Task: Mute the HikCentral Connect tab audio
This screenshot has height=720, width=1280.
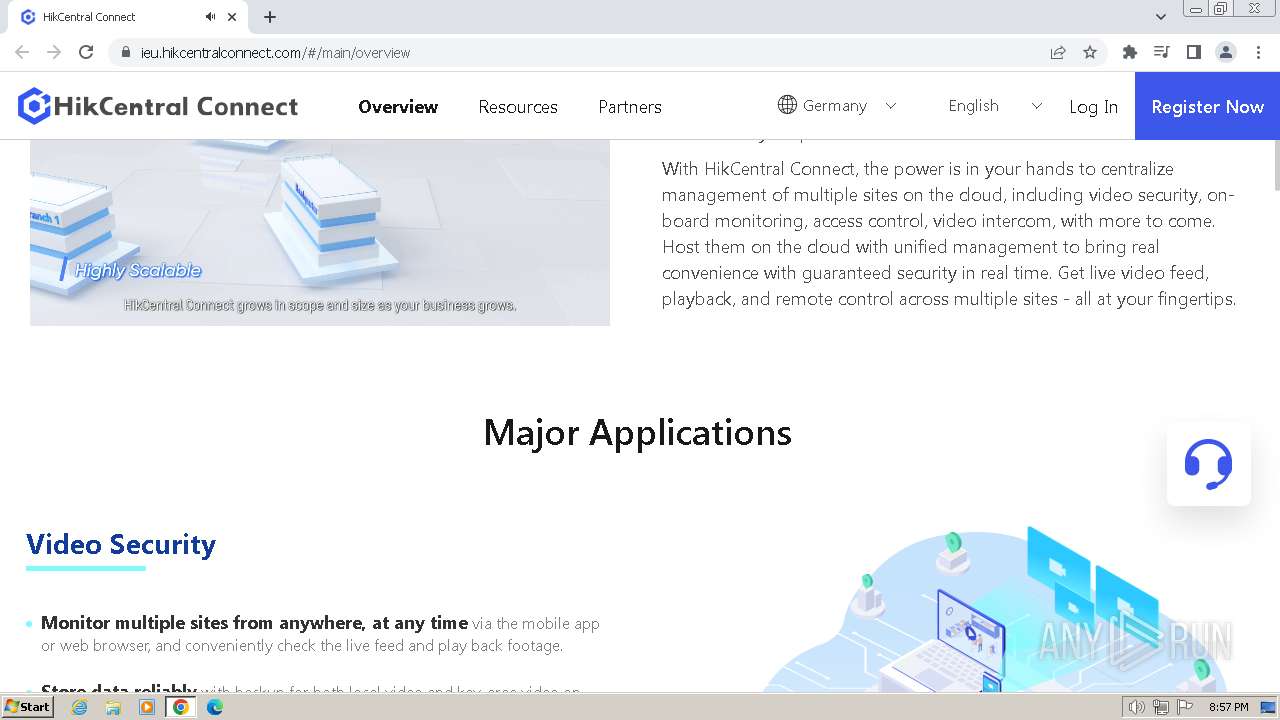Action: point(210,17)
